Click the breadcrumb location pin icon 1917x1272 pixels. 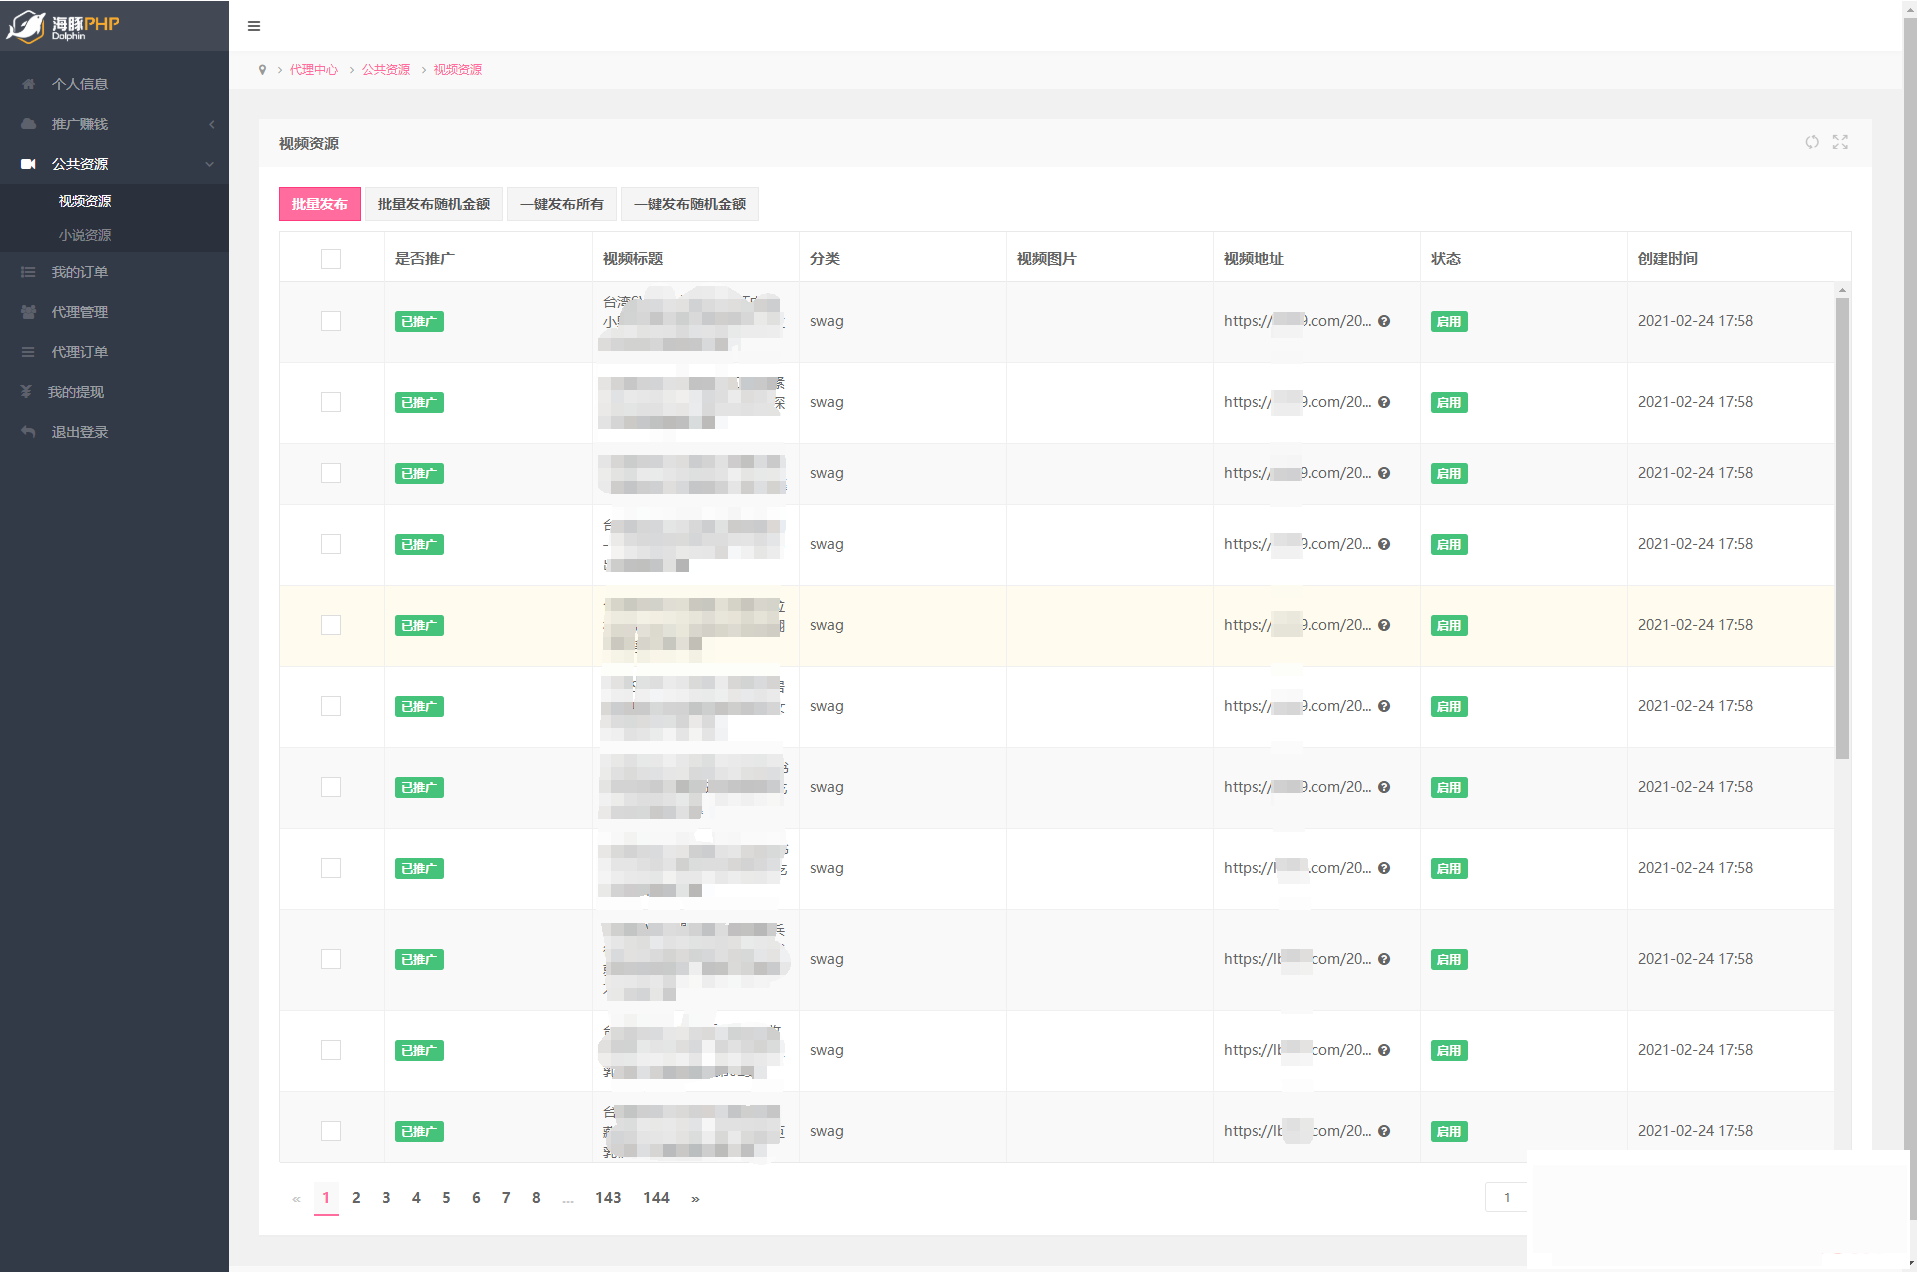[x=263, y=70]
